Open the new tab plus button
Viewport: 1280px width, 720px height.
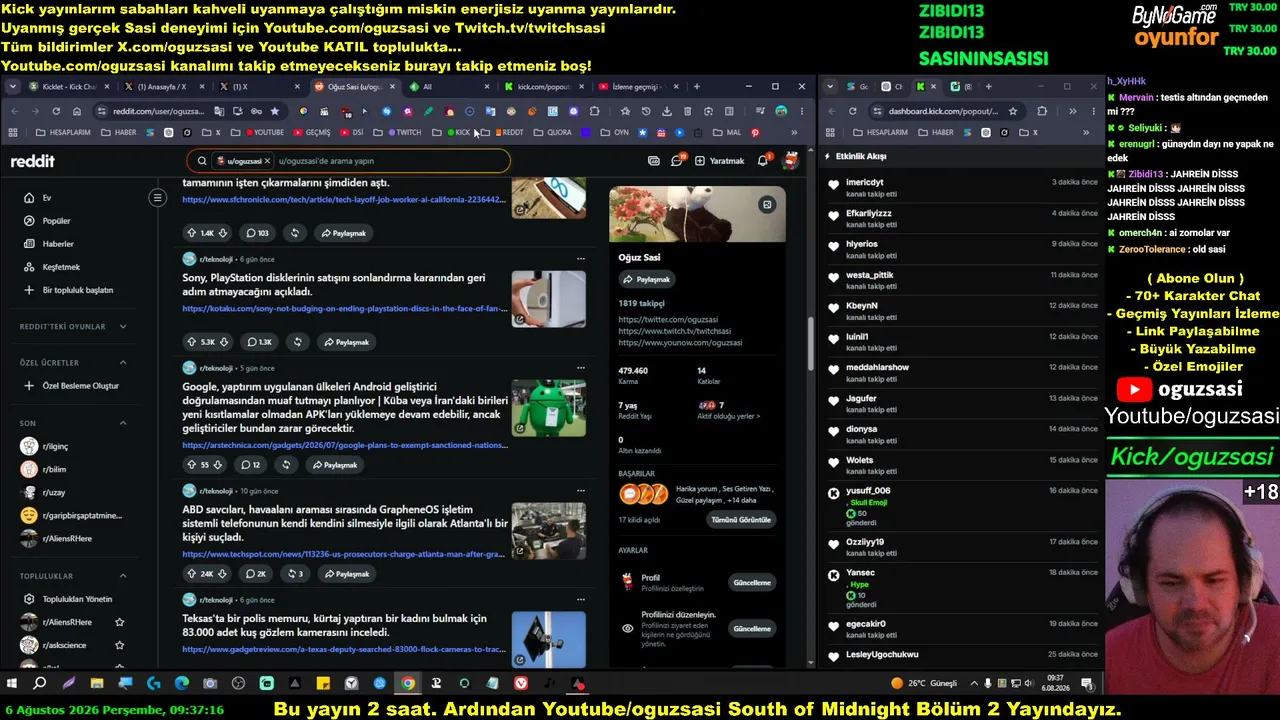697,87
